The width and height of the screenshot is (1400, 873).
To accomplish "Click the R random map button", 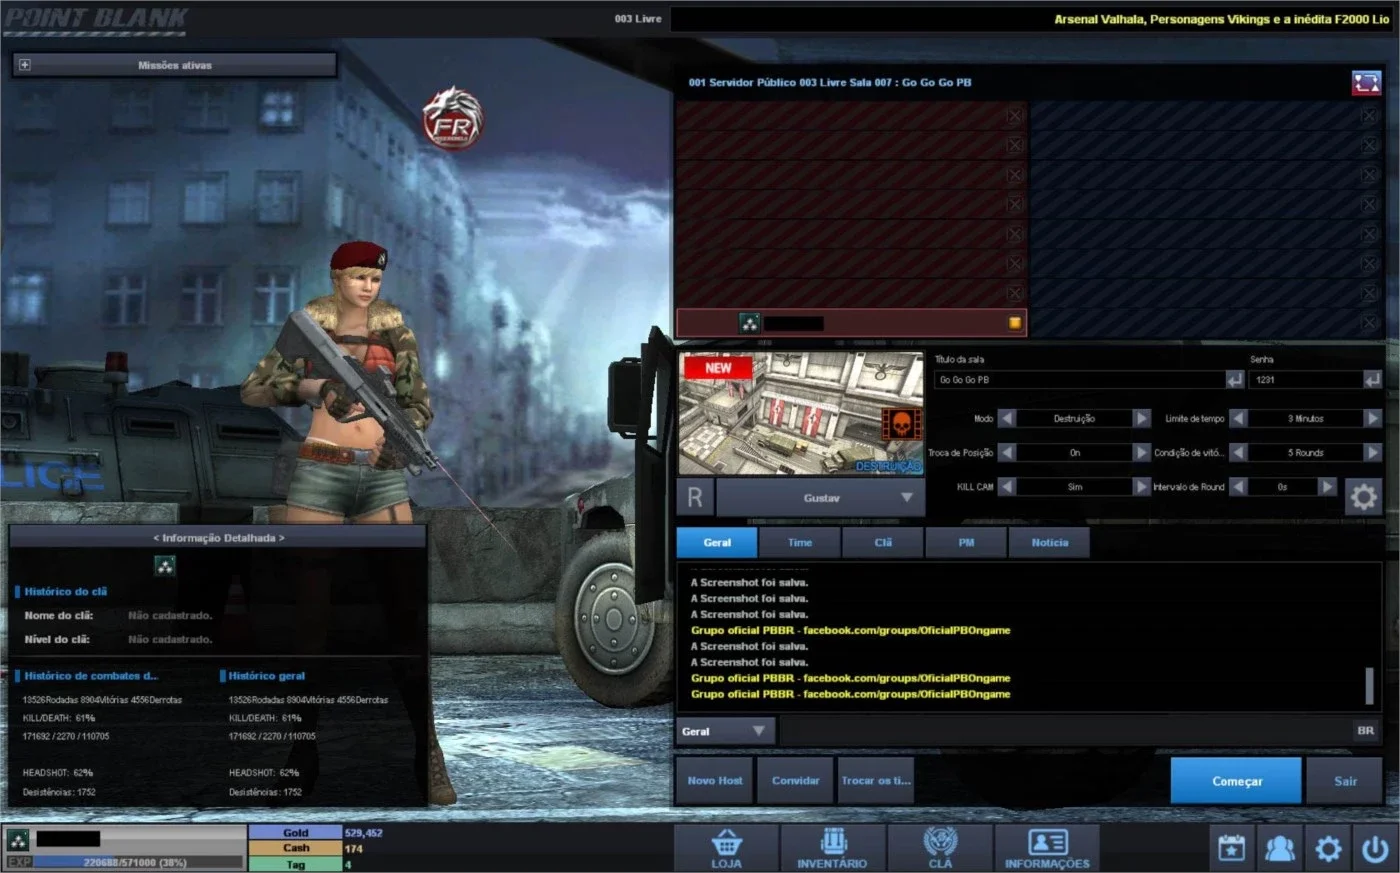I will (695, 497).
